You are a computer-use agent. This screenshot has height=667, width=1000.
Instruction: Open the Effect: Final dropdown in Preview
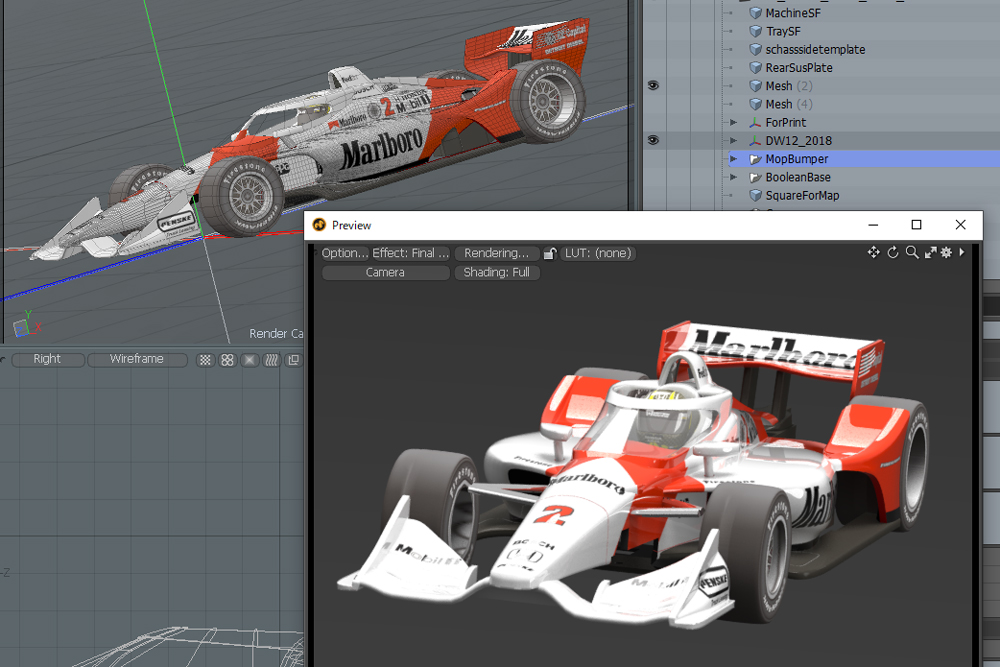(x=411, y=253)
